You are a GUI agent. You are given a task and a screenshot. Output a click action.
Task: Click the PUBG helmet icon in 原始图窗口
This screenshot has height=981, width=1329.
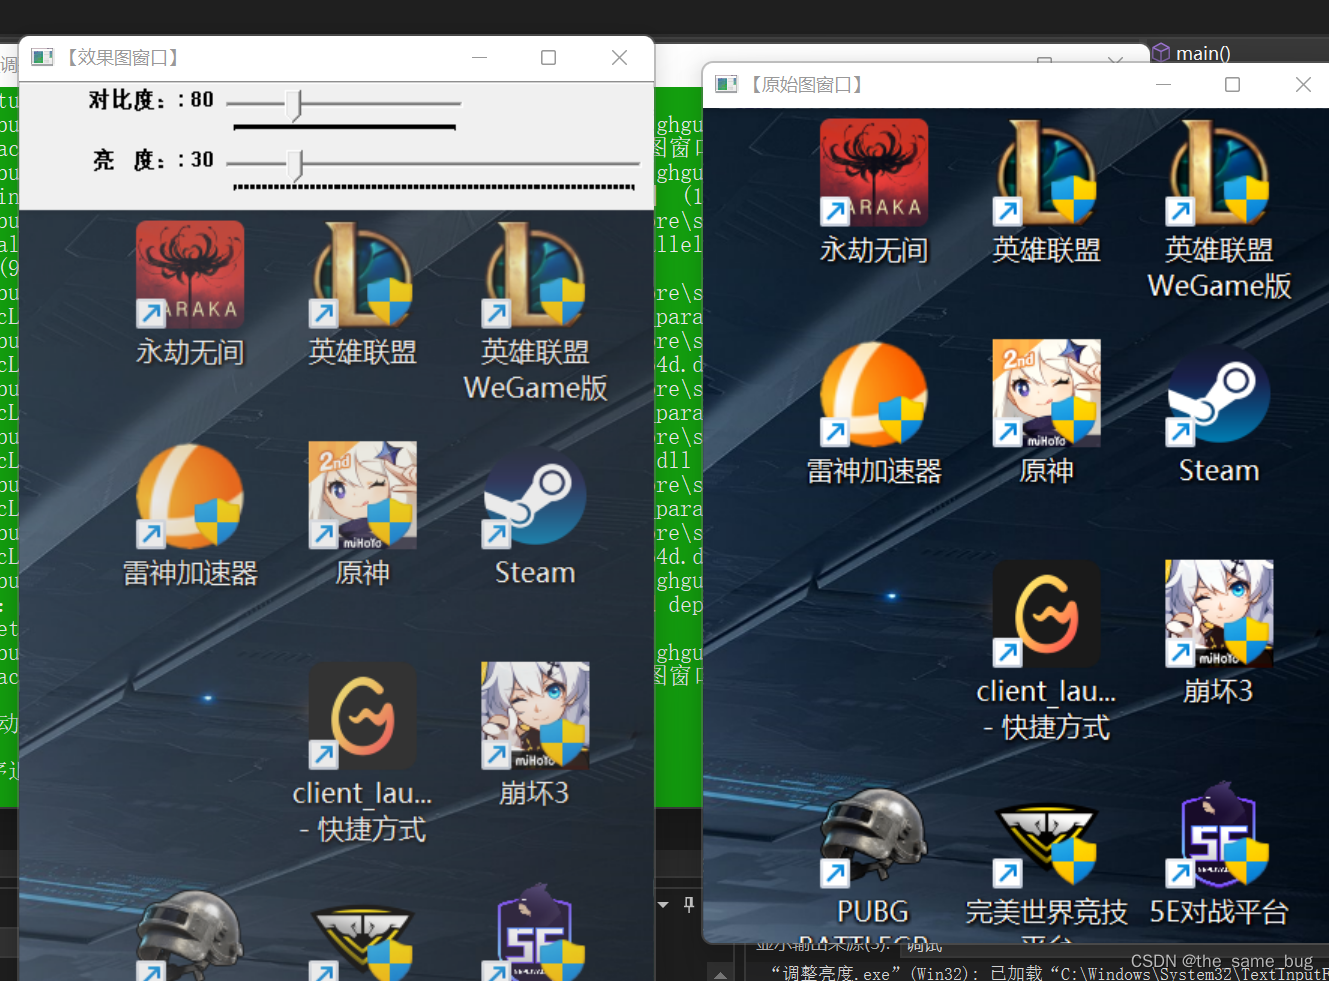pyautogui.click(x=874, y=836)
